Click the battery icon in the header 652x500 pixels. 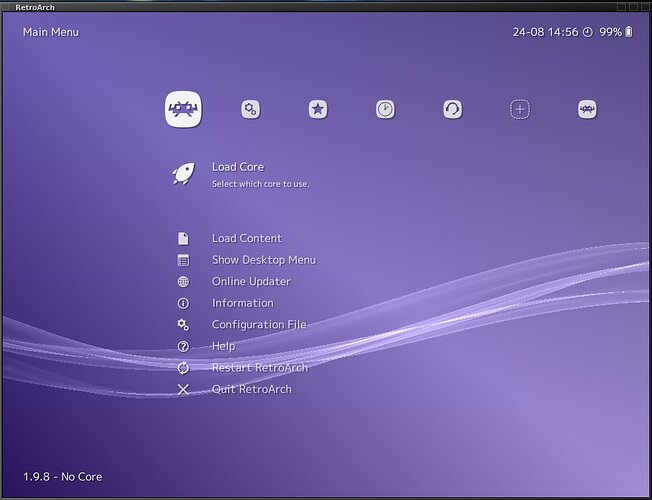[x=629, y=32]
